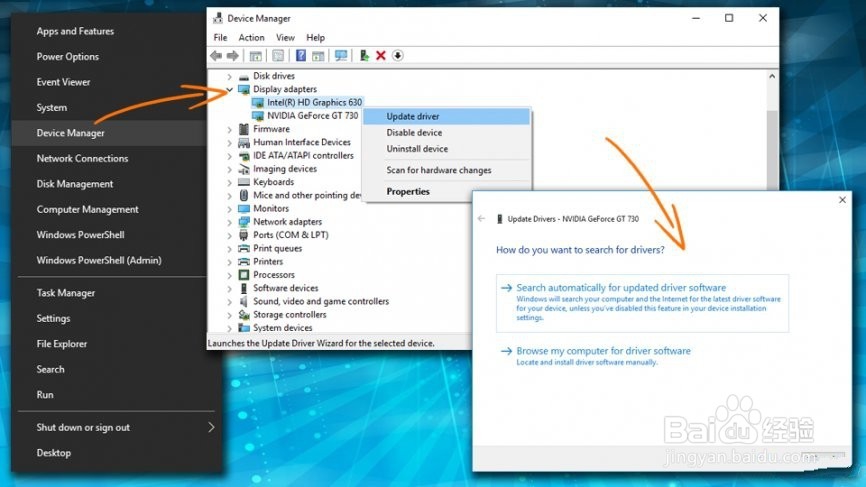Click the Scan for hardware changes monitor icon
Screen dimensions: 866x487
(341, 55)
